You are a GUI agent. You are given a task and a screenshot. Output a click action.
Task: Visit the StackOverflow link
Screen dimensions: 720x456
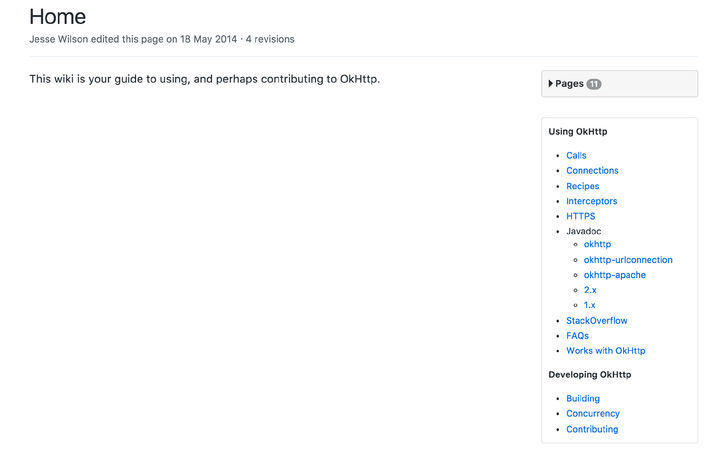click(x=597, y=321)
